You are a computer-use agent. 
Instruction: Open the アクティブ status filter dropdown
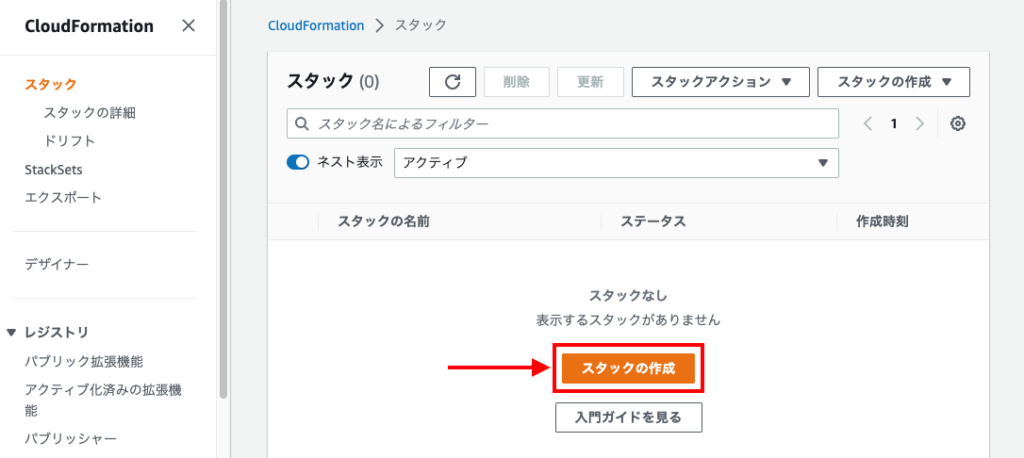pyautogui.click(x=616, y=163)
